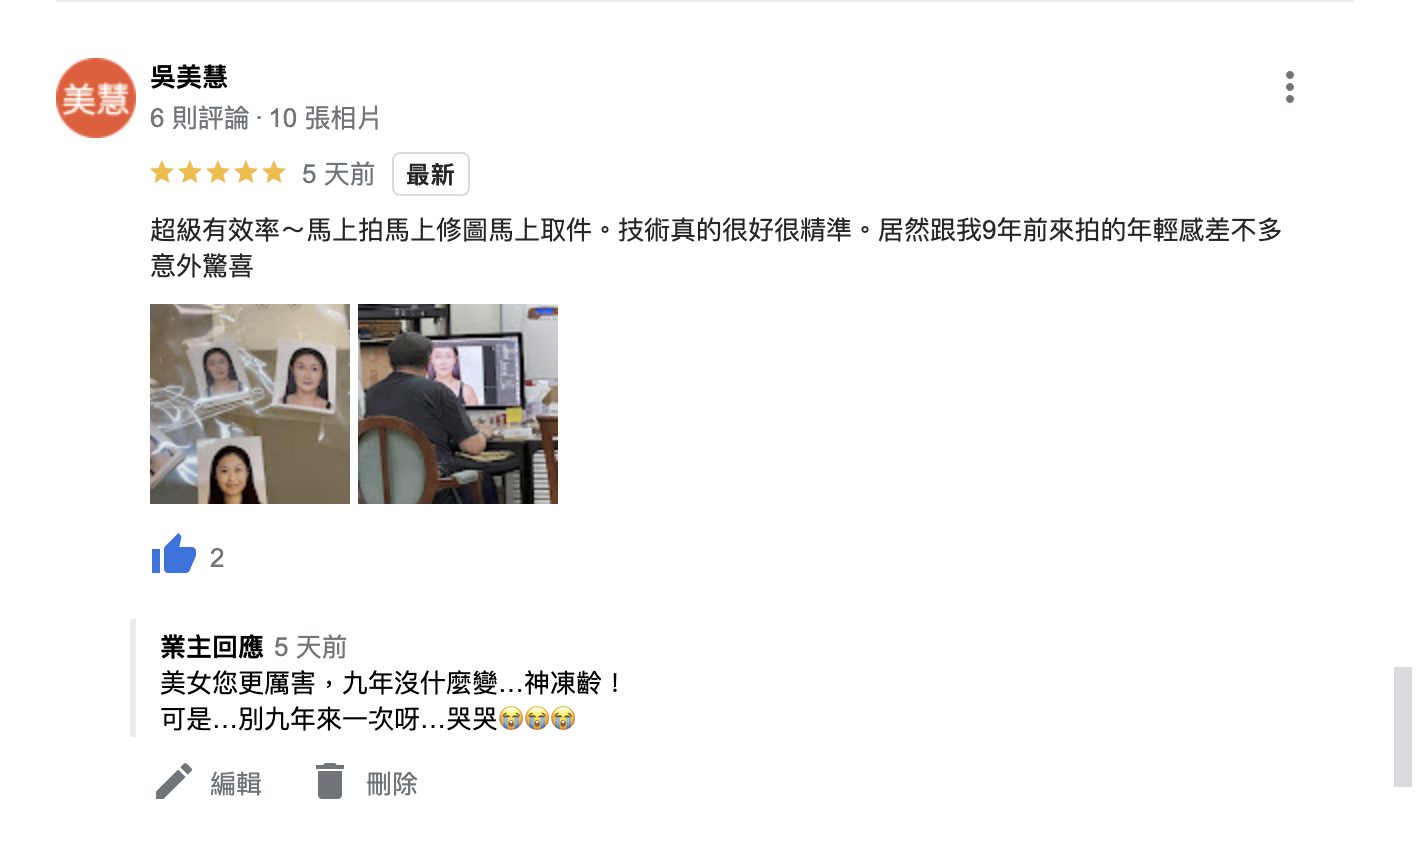Click the pencil edit icon
This screenshot has width=1420, height=850.
click(173, 781)
